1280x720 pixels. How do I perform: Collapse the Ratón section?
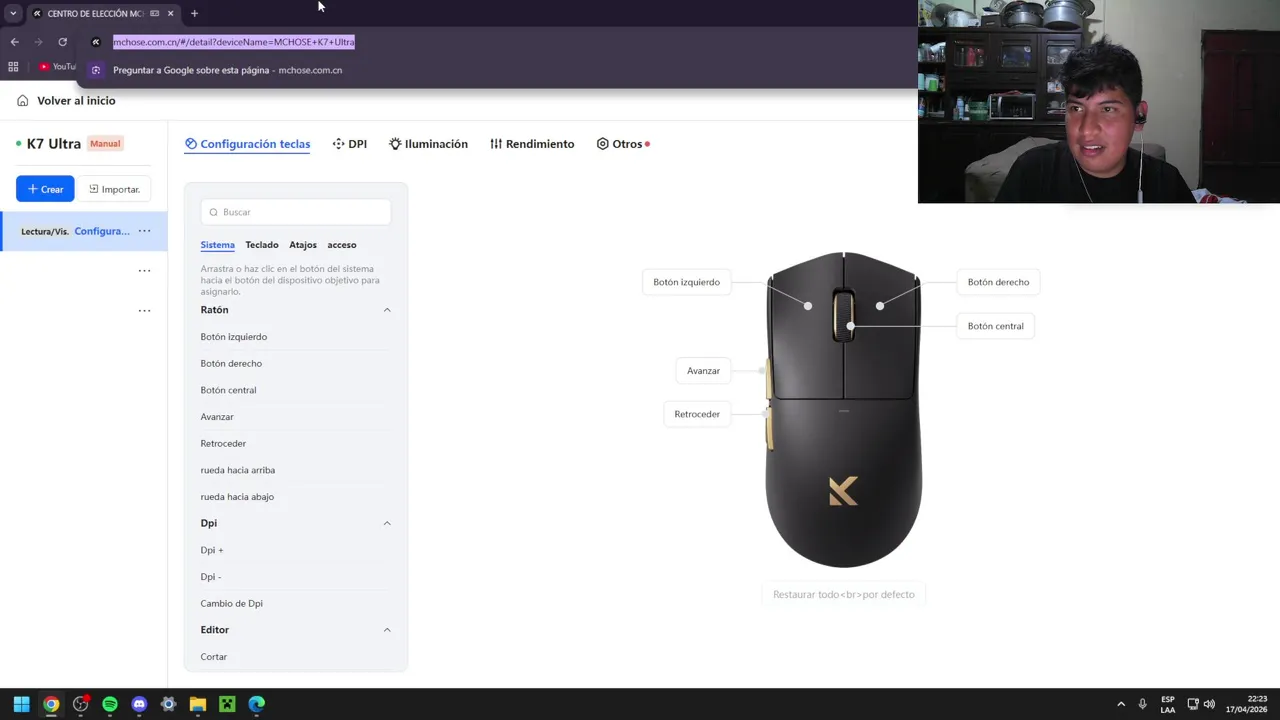[387, 310]
